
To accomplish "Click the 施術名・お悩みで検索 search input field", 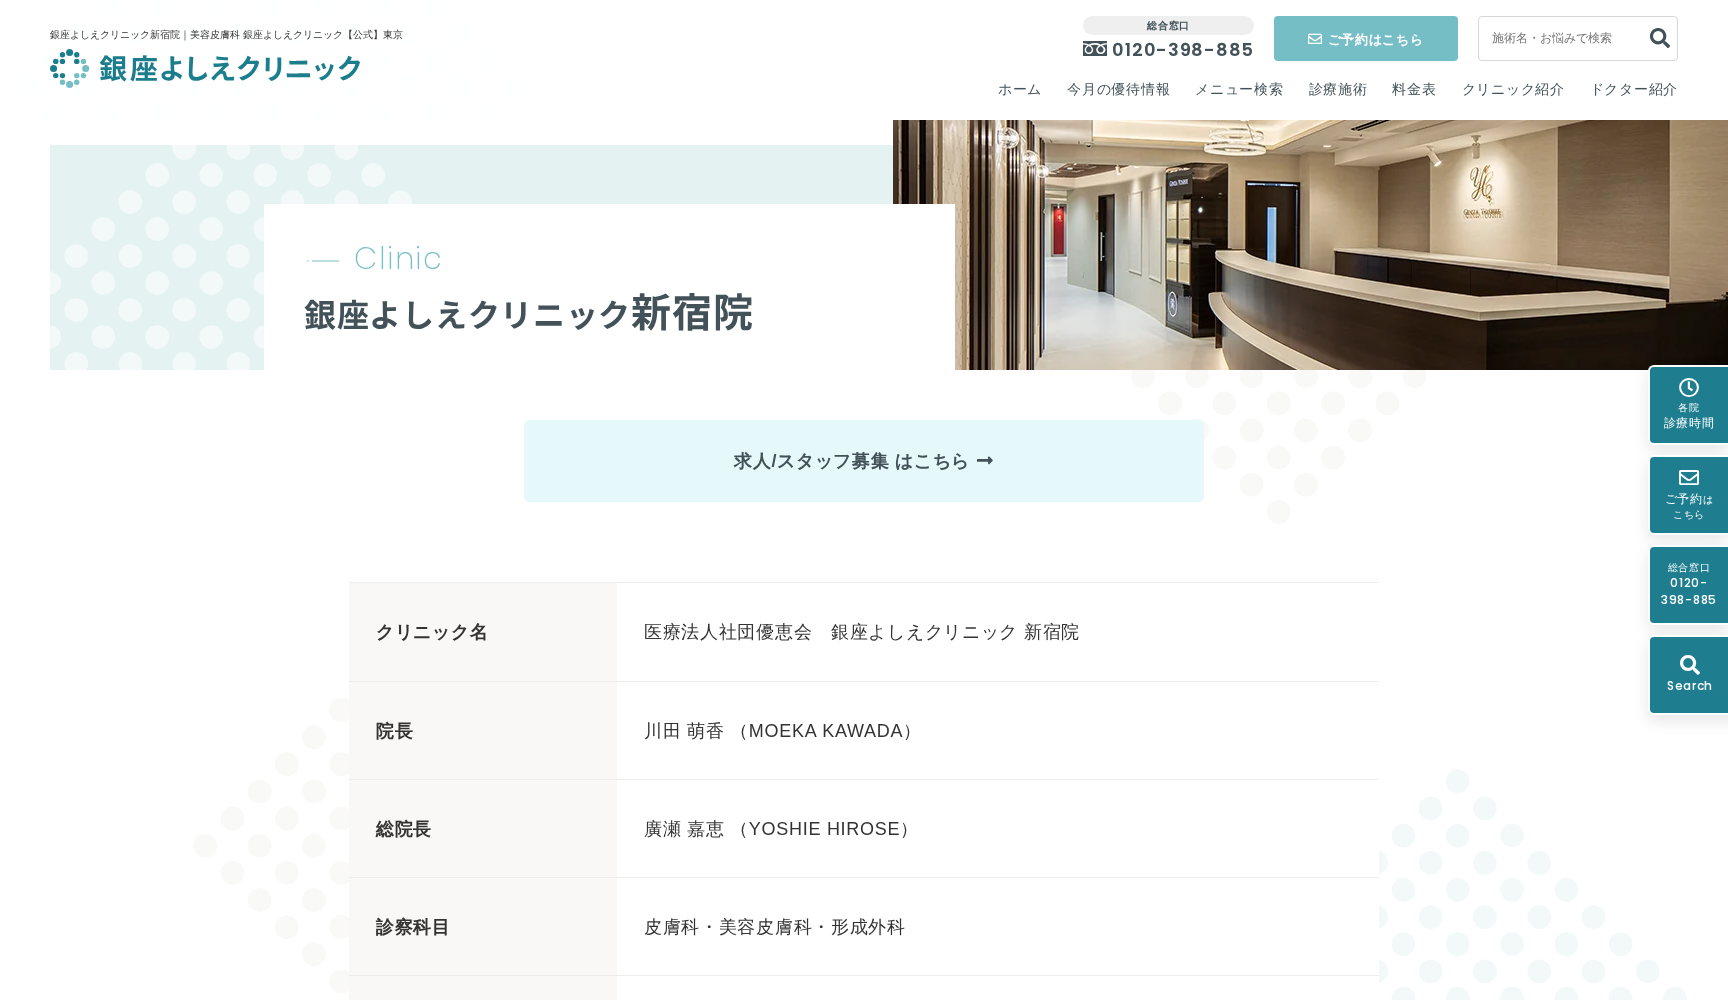I will point(1560,38).
